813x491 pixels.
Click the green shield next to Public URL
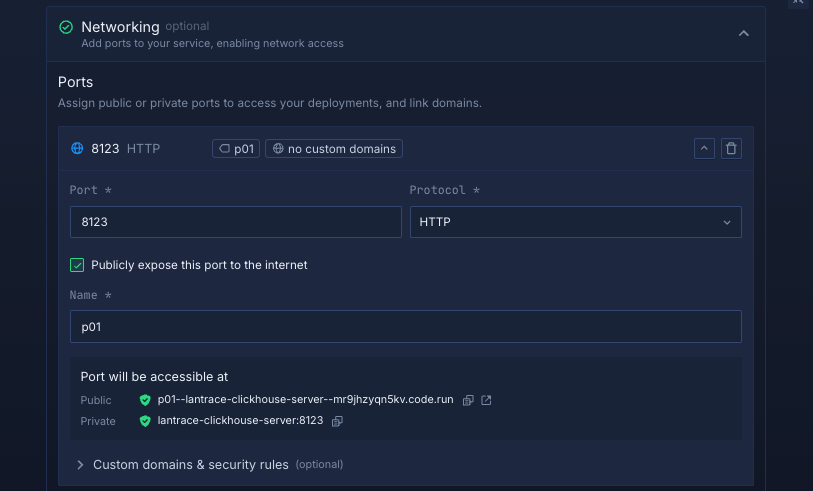(145, 400)
